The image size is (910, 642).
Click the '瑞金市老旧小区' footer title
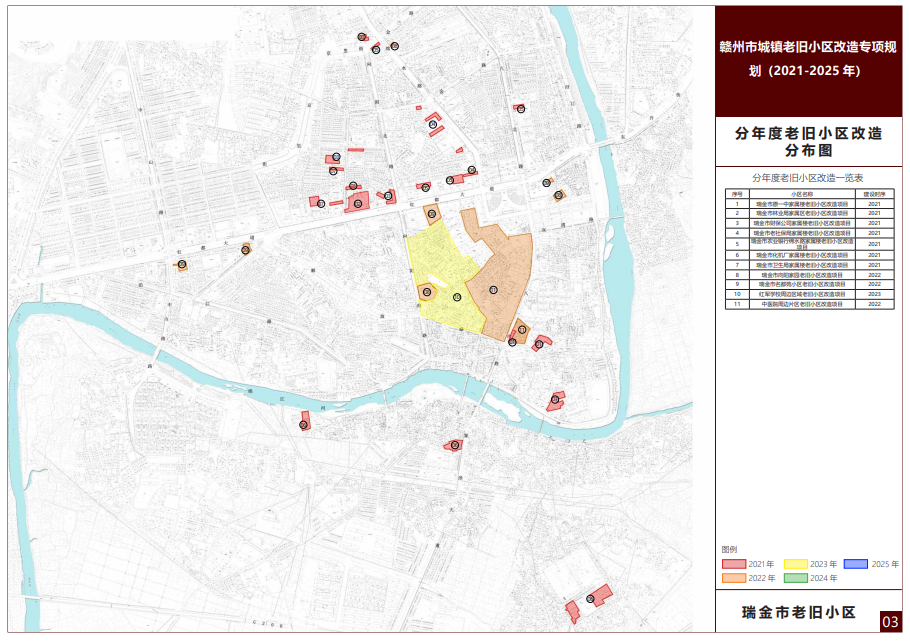coord(799,612)
